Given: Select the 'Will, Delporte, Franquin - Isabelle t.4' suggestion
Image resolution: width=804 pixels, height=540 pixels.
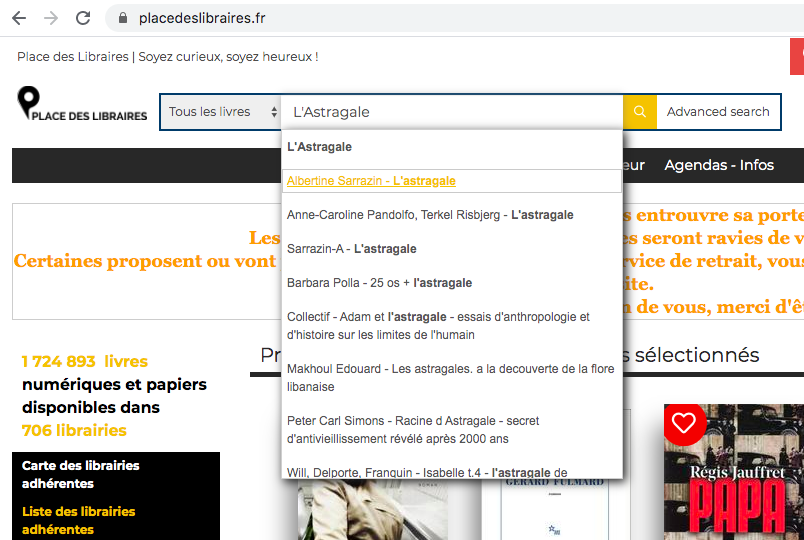Looking at the screenshot, I should [452, 472].
